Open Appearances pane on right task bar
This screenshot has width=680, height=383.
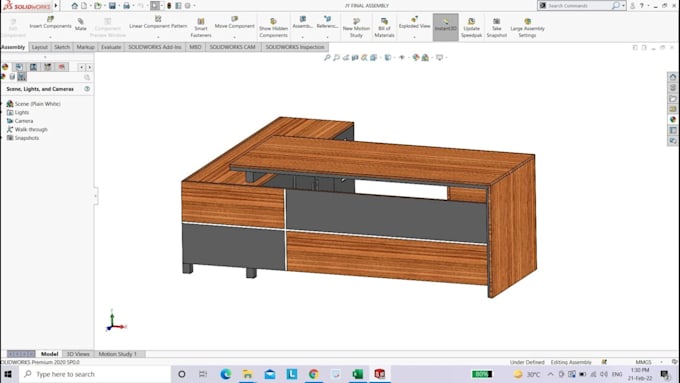[x=673, y=119]
